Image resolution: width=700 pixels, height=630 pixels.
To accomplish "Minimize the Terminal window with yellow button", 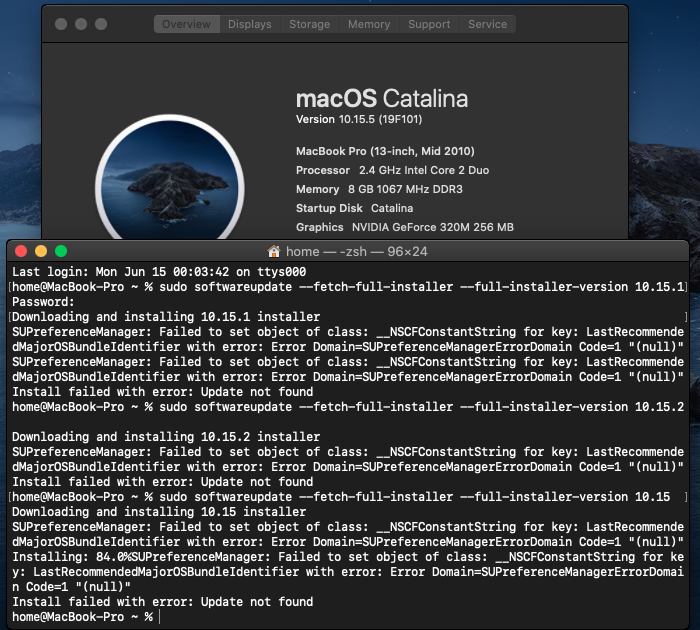I will click(x=41, y=251).
